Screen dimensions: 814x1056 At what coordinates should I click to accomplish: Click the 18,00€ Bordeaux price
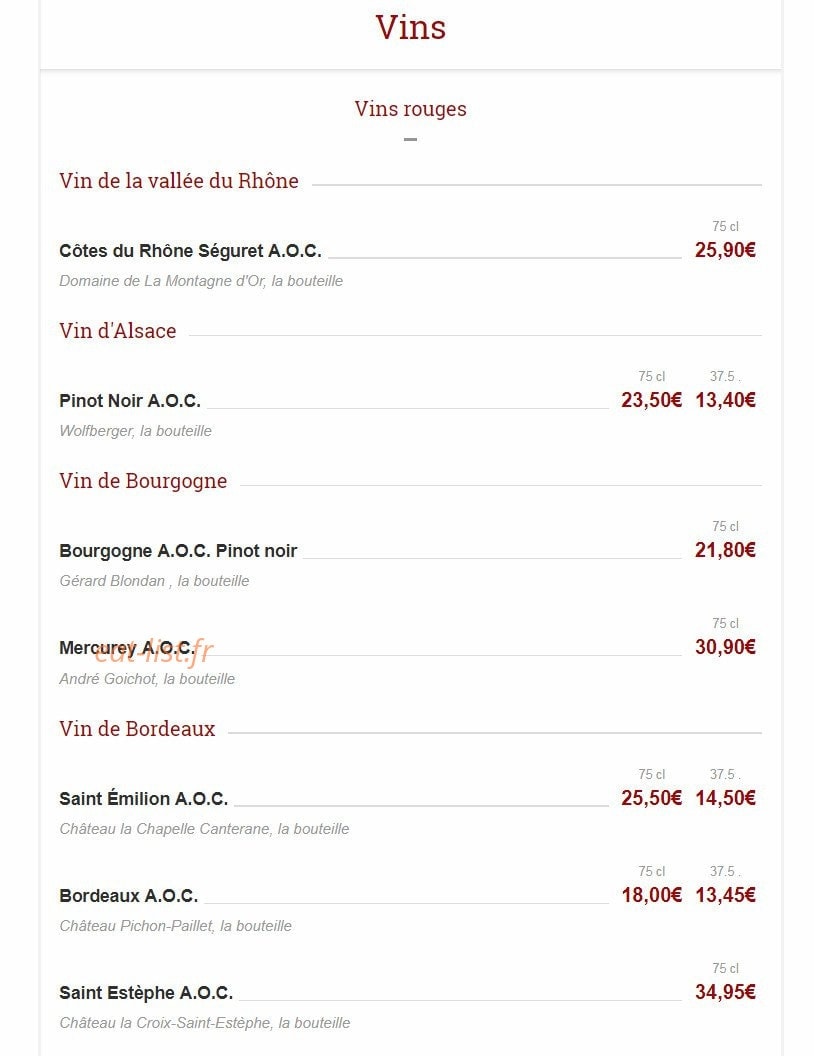click(651, 895)
